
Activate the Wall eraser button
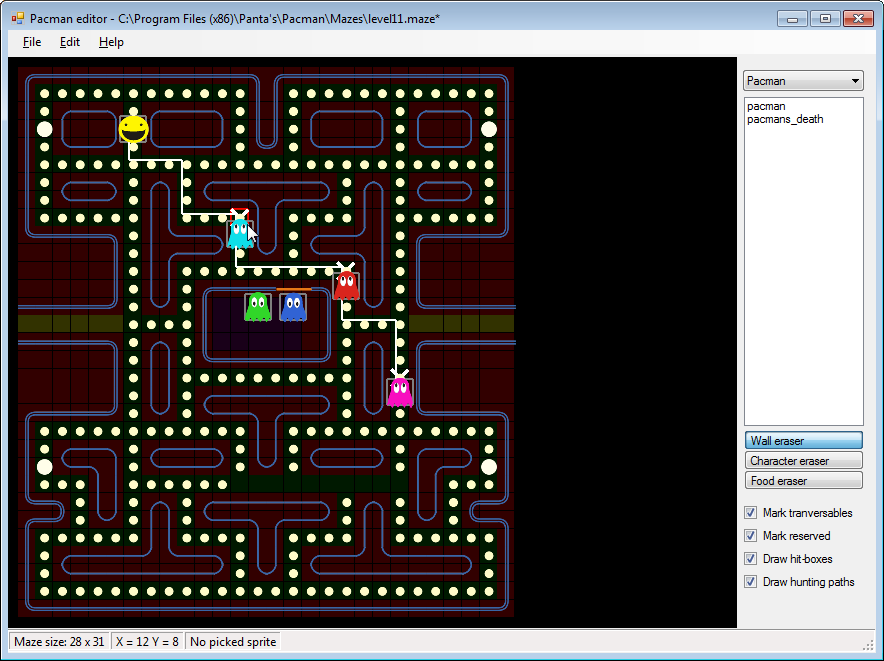coord(803,440)
